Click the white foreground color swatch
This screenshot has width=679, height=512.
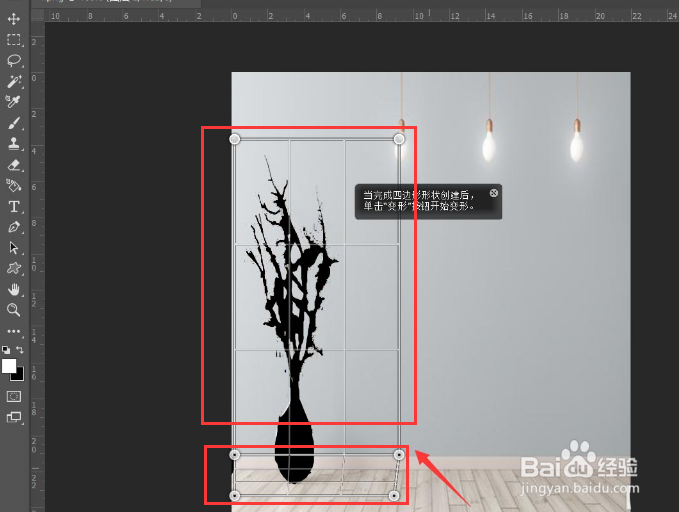click(9, 365)
